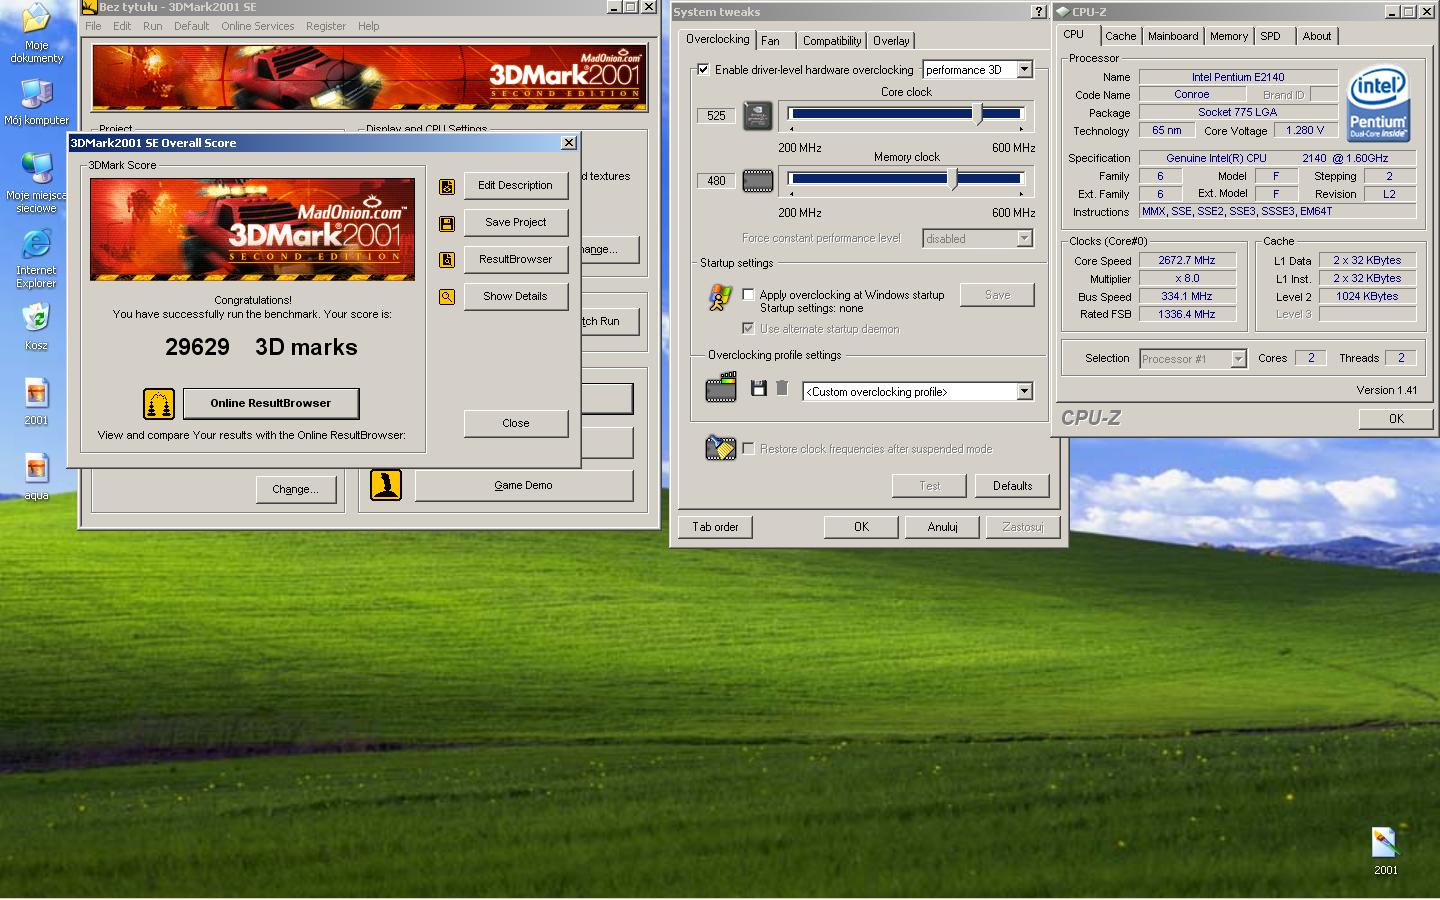Open Moje dokumenty desktop folder icon

tap(36, 20)
